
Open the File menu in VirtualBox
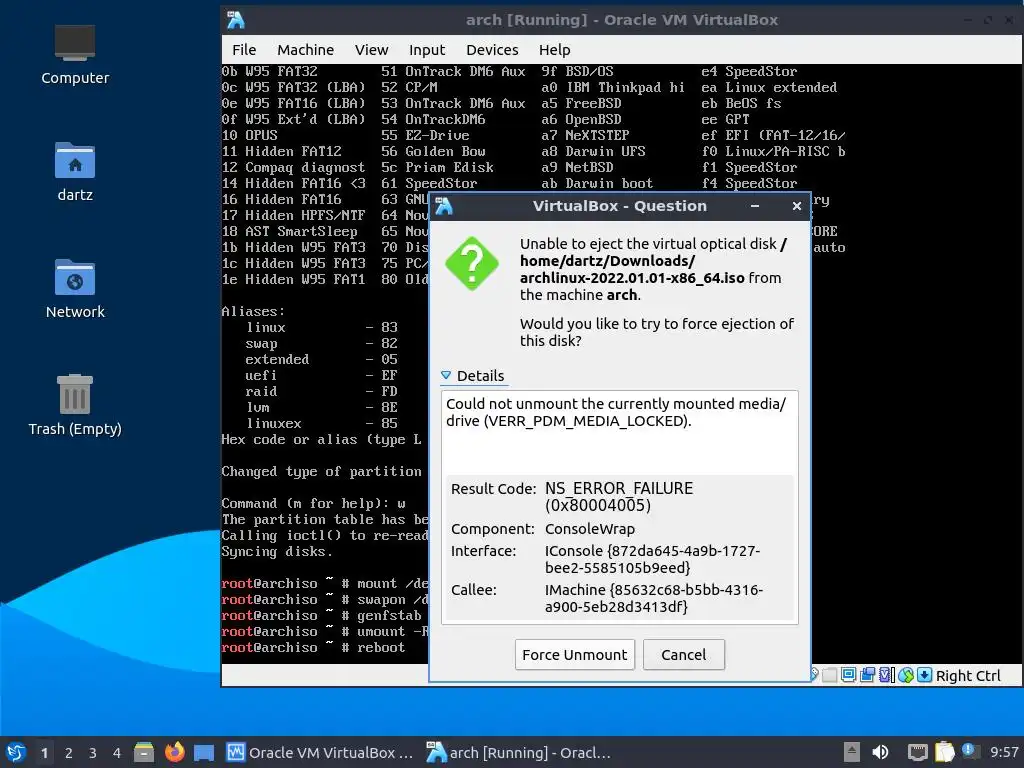[244, 50]
